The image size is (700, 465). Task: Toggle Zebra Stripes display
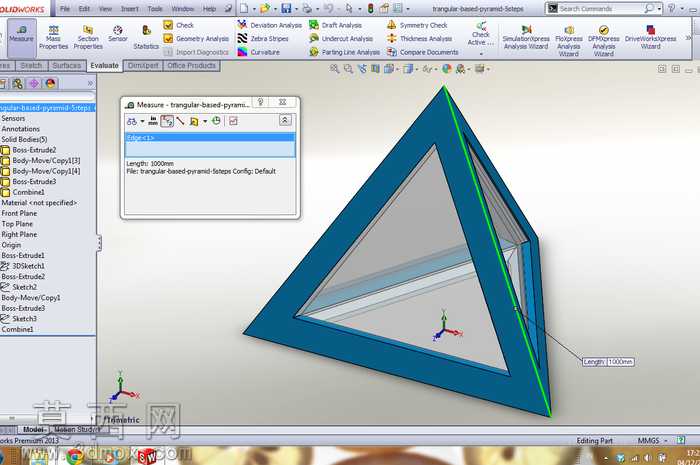pyautogui.click(x=263, y=39)
